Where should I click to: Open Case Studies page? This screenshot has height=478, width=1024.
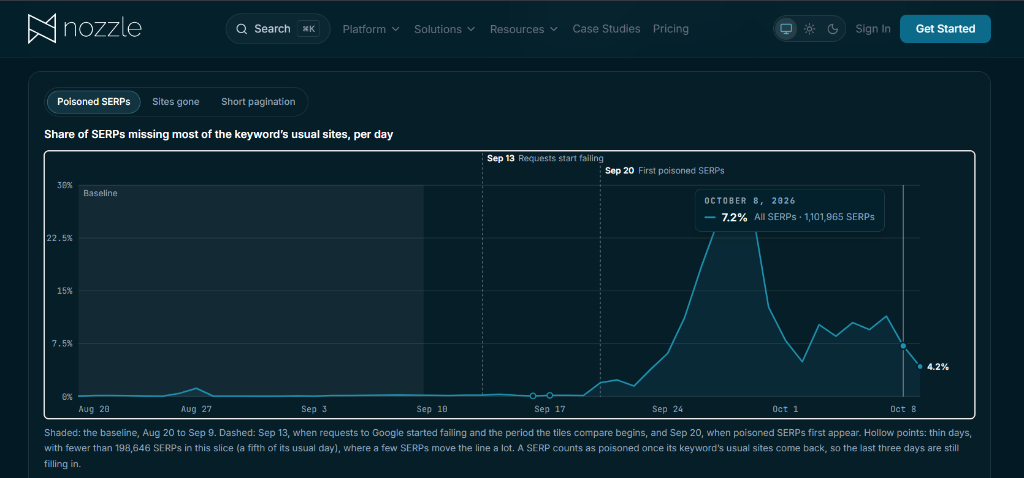tap(606, 29)
